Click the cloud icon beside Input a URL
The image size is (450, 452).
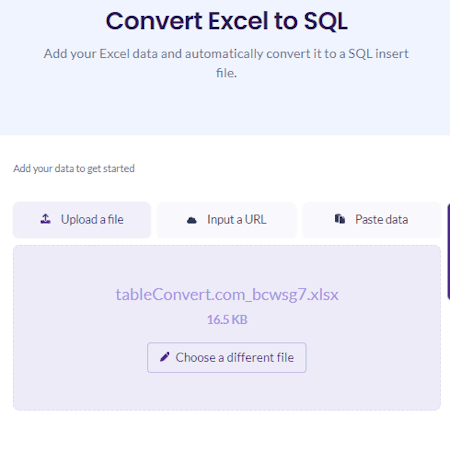click(192, 220)
